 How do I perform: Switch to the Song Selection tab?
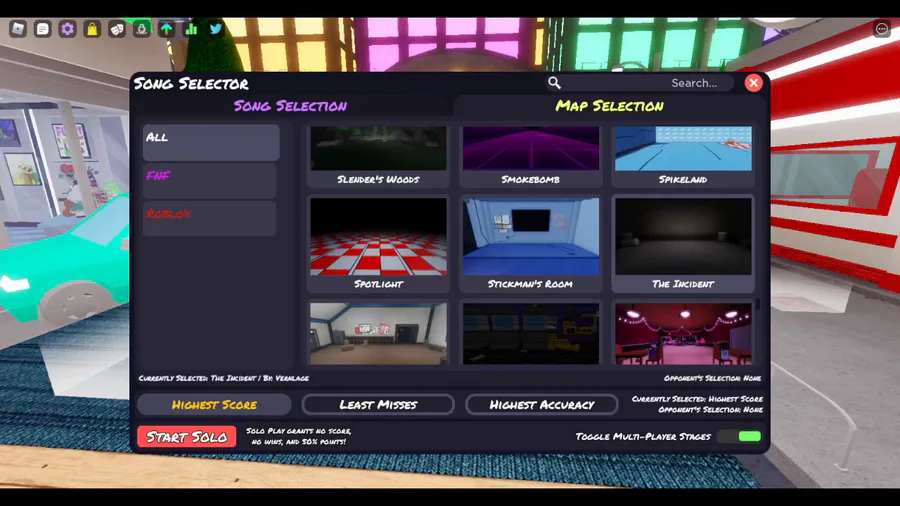(290, 106)
